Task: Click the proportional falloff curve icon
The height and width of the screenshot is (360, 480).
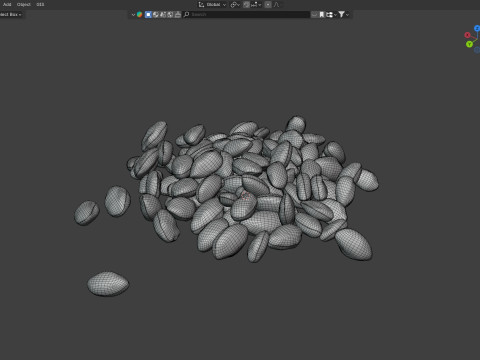Action: (x=277, y=5)
